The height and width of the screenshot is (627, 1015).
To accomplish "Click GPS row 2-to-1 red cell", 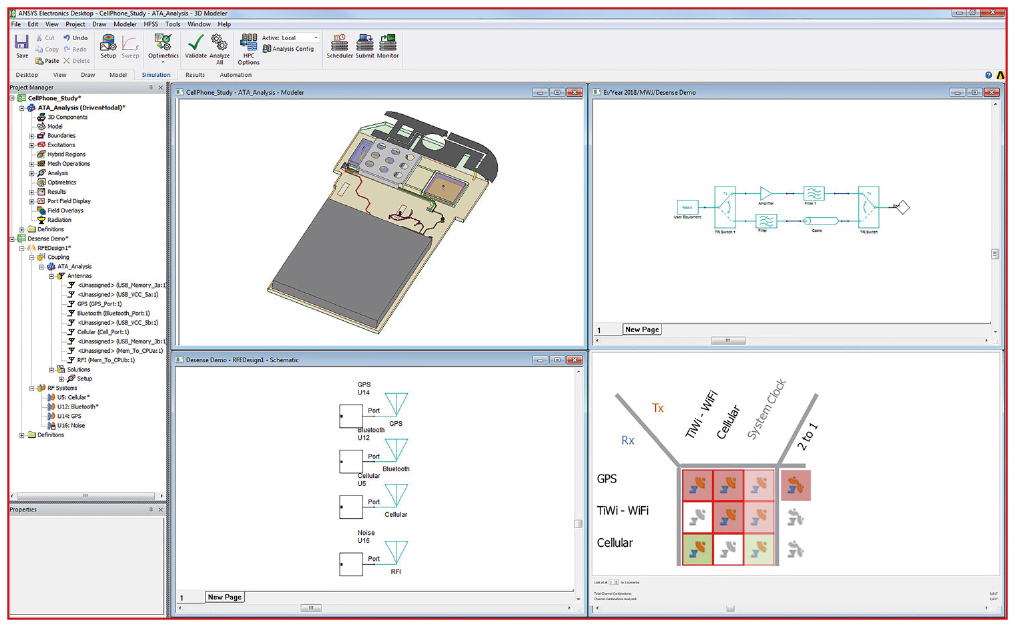I will pos(796,485).
